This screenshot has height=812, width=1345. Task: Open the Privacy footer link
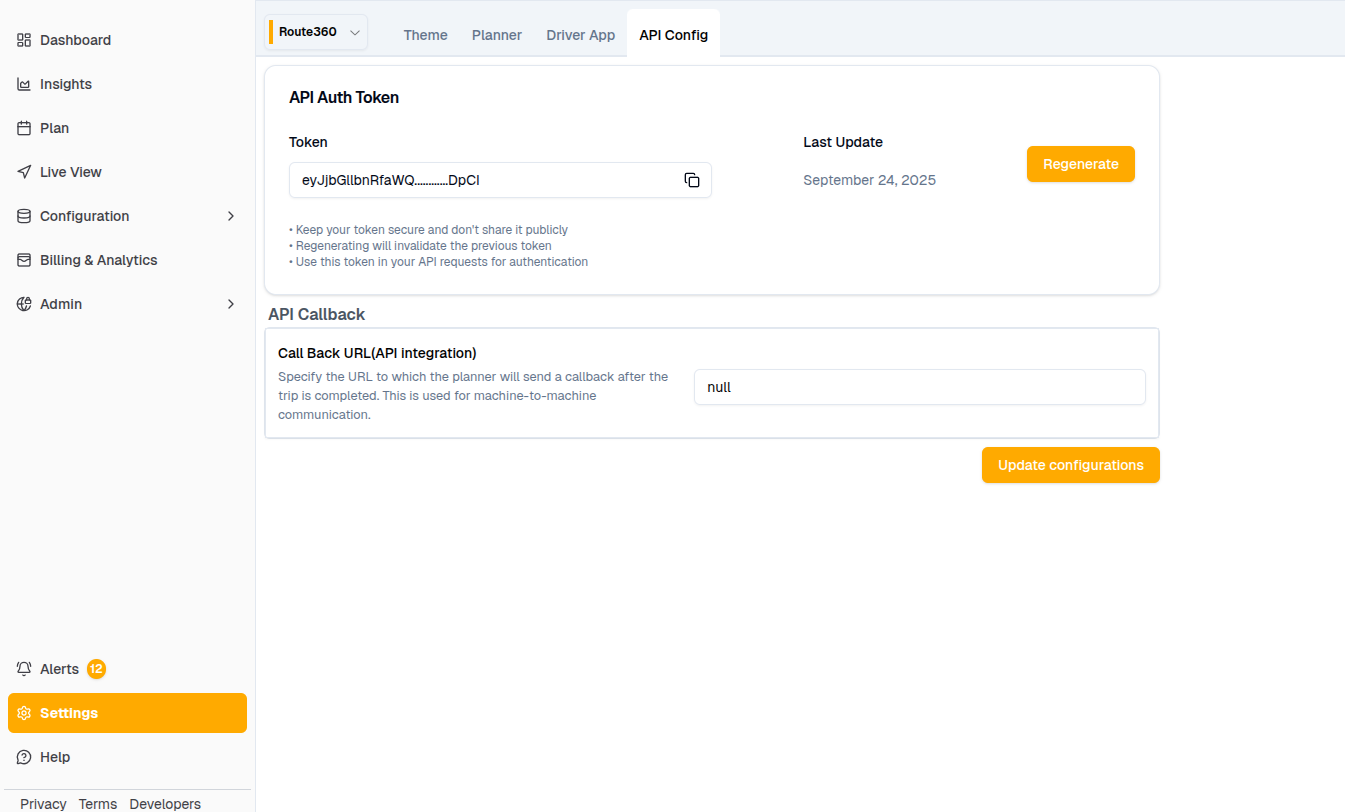pyautogui.click(x=43, y=804)
